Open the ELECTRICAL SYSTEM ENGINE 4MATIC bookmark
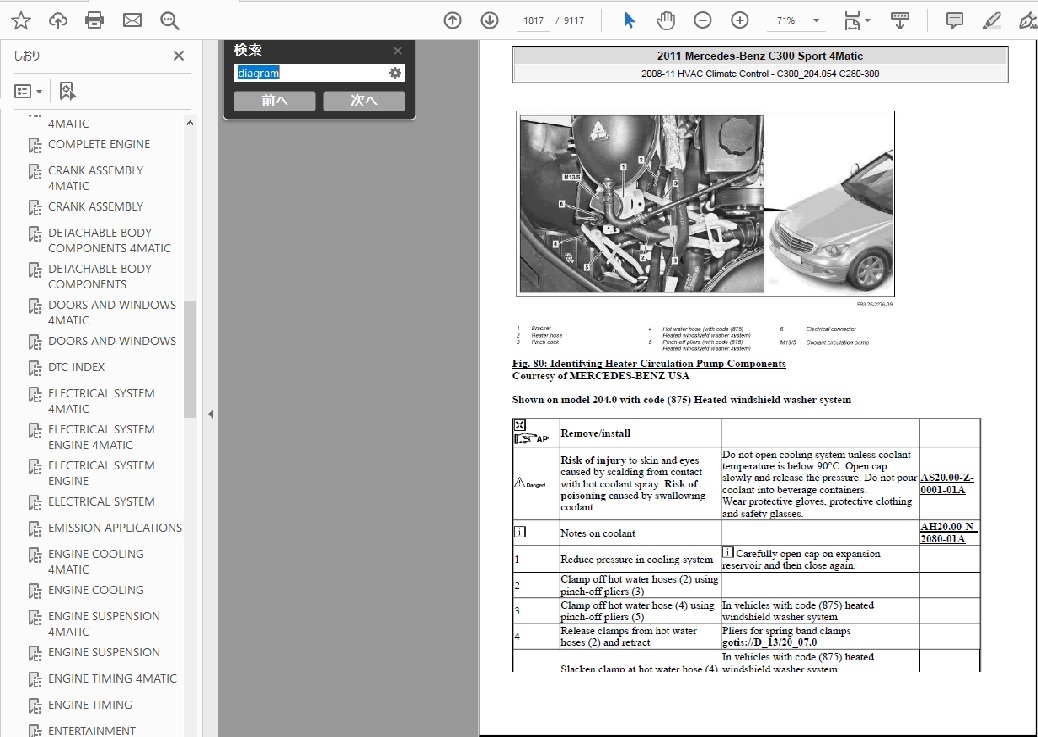Image resolution: width=1038 pixels, height=737 pixels. 101,437
